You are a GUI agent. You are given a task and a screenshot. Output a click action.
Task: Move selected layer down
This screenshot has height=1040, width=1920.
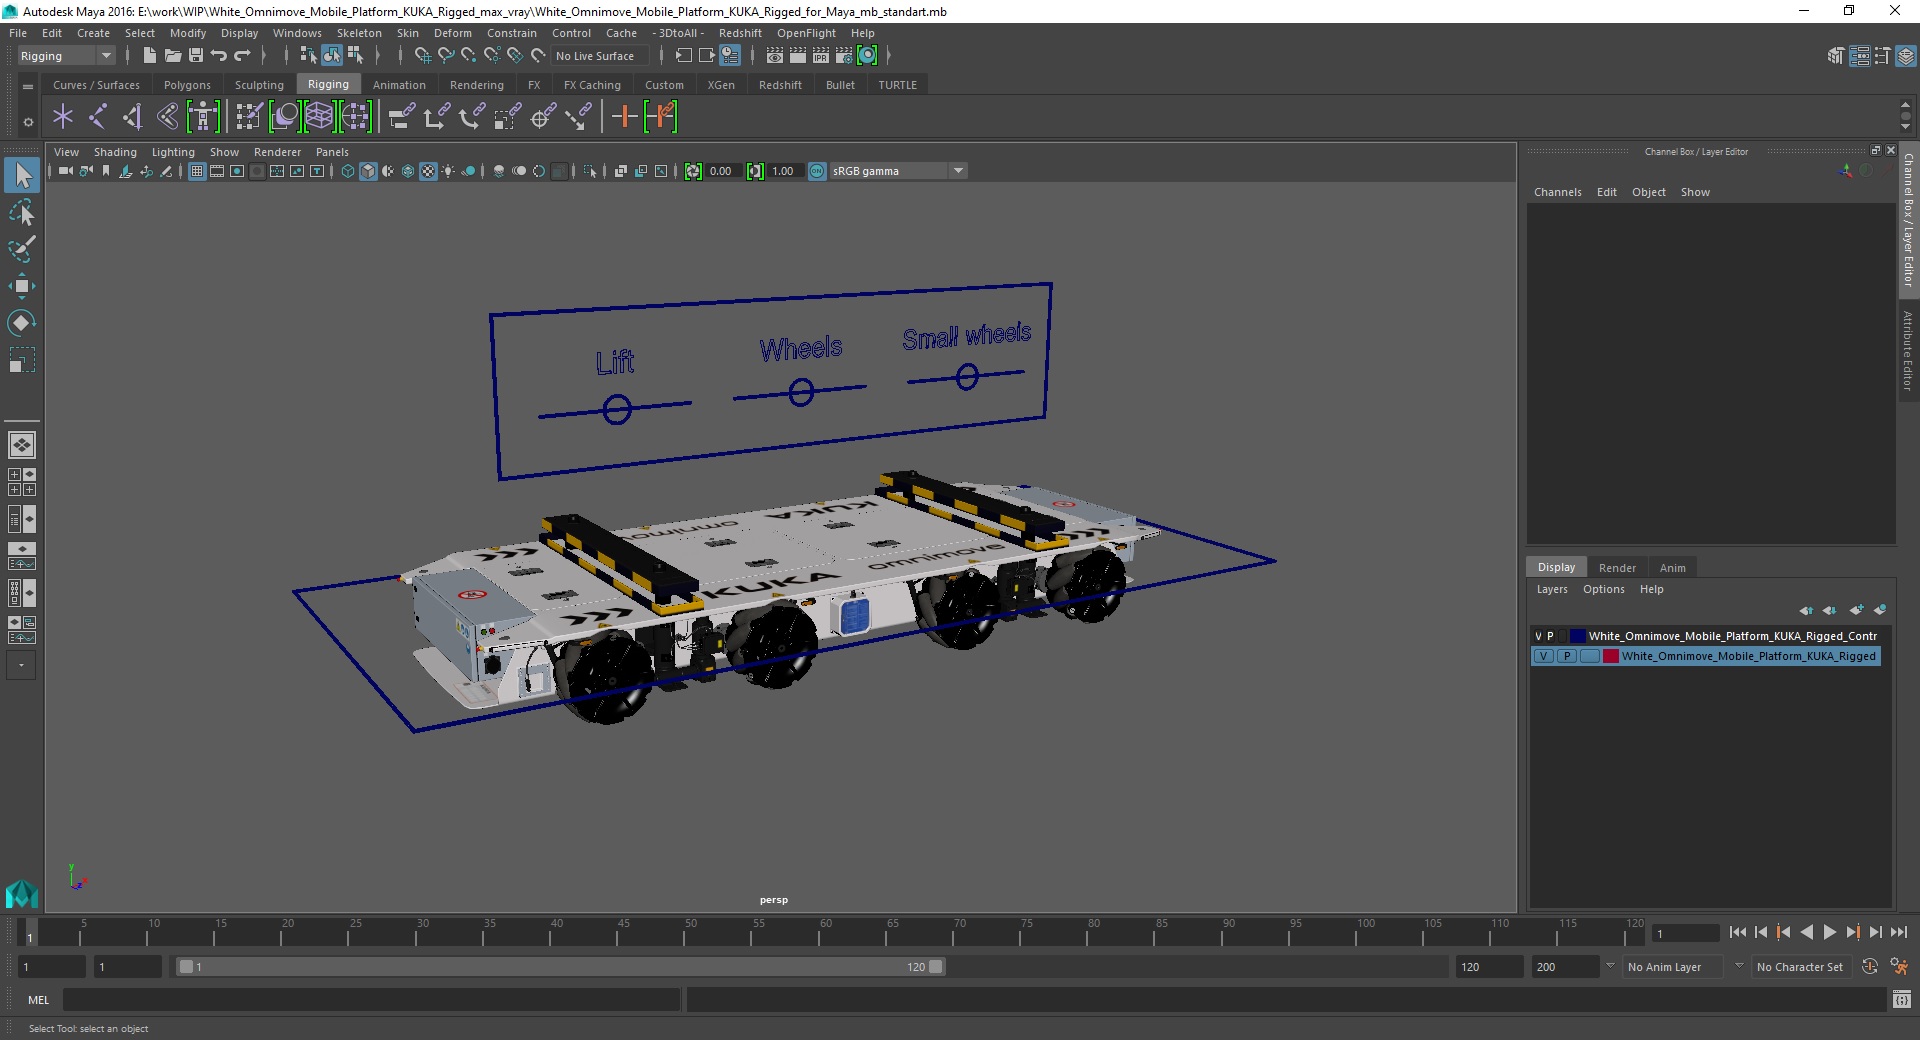point(1829,610)
